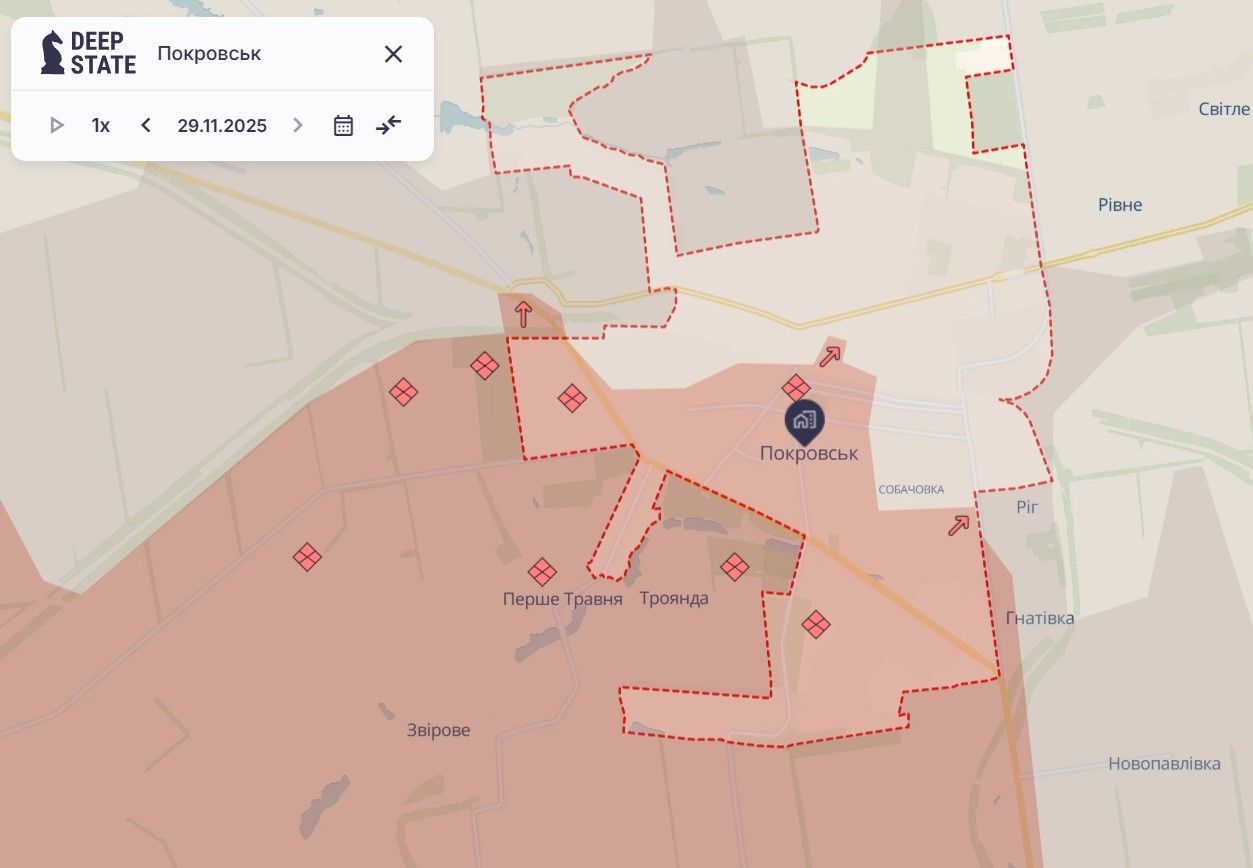The image size is (1253, 868).
Task: Click the next date arrow
Action: coord(297,126)
